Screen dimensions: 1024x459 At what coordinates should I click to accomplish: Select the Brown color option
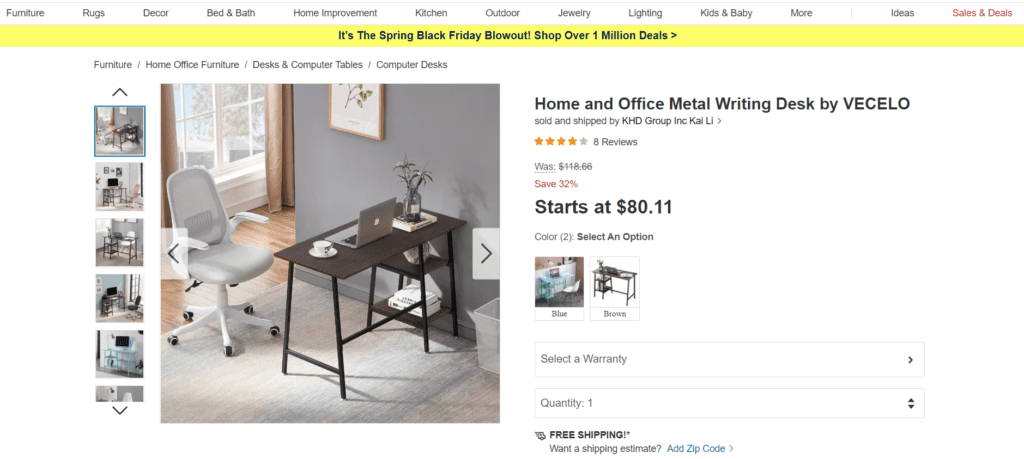click(x=615, y=288)
